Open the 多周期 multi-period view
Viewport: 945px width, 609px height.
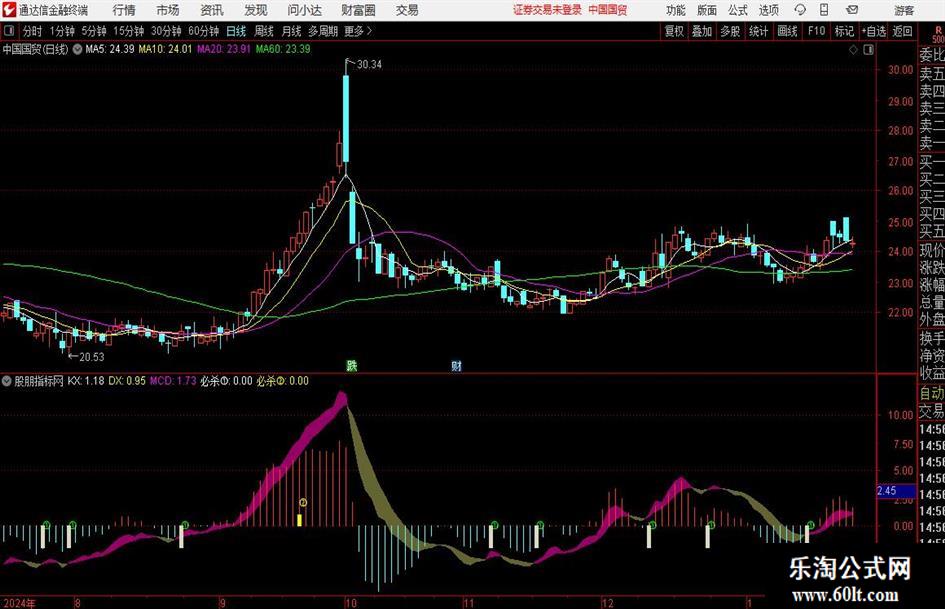323,31
